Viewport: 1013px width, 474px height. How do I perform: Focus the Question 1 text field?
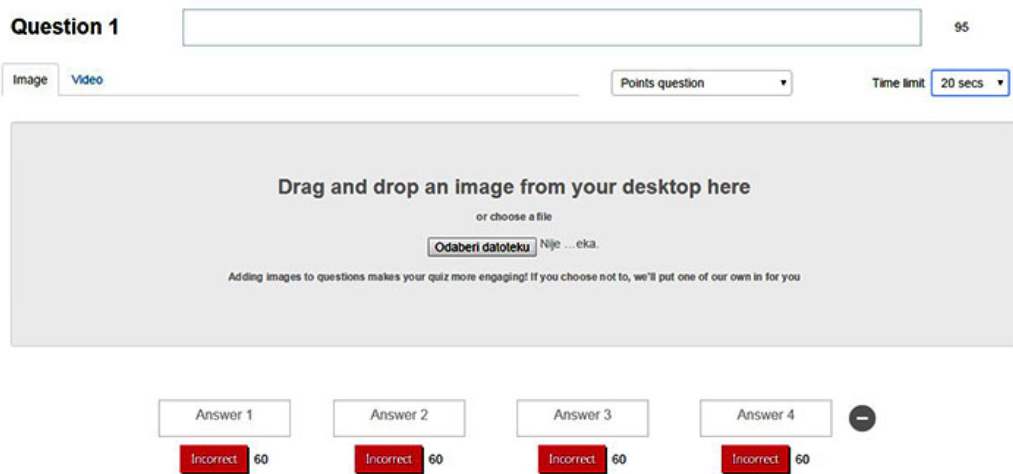pos(551,28)
